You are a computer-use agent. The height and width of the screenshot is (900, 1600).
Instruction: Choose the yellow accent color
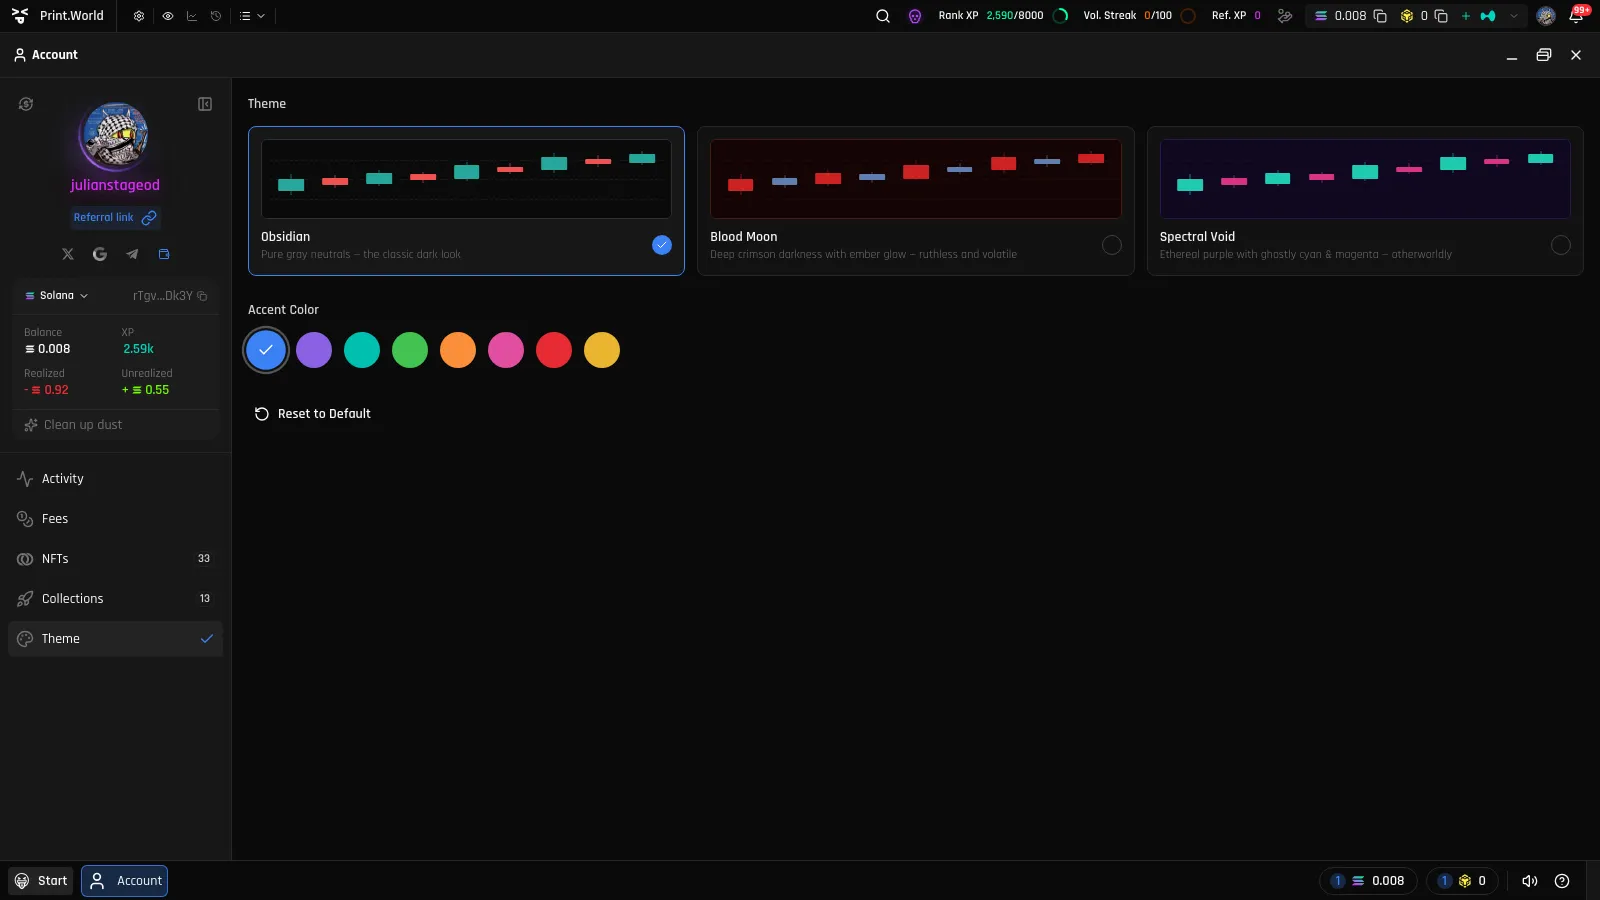[602, 350]
